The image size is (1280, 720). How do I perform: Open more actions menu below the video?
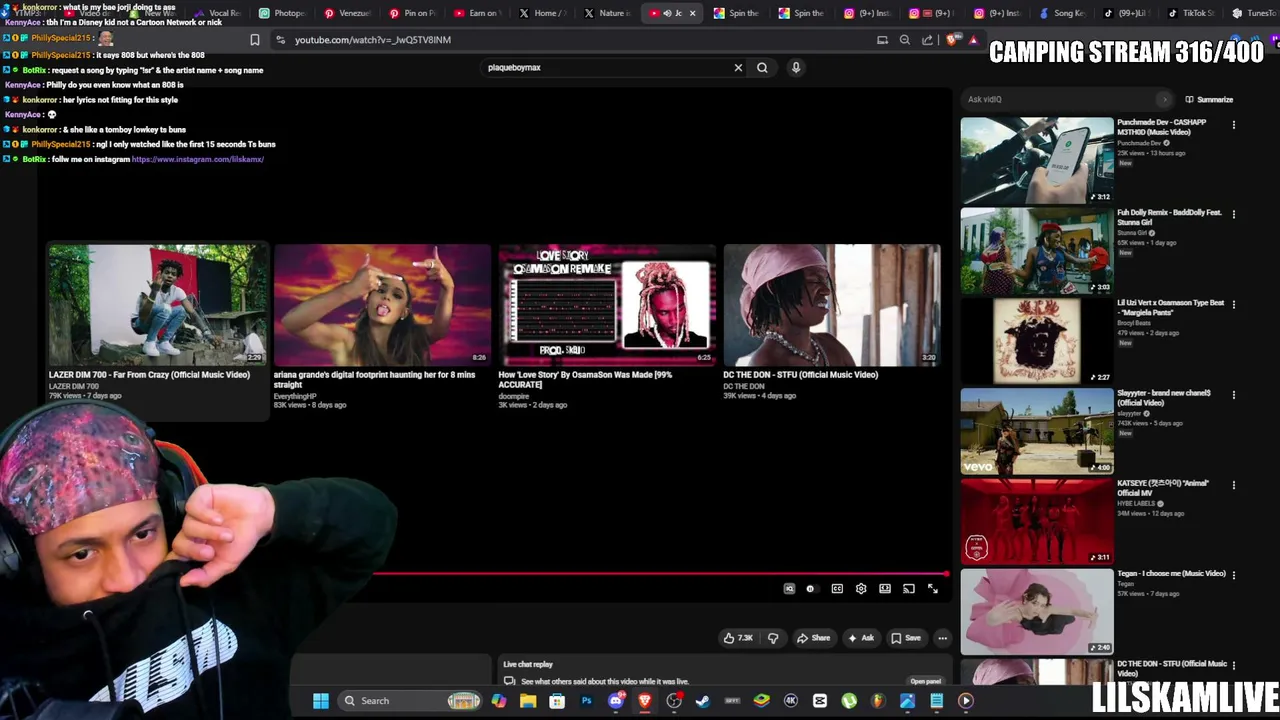[942, 638]
